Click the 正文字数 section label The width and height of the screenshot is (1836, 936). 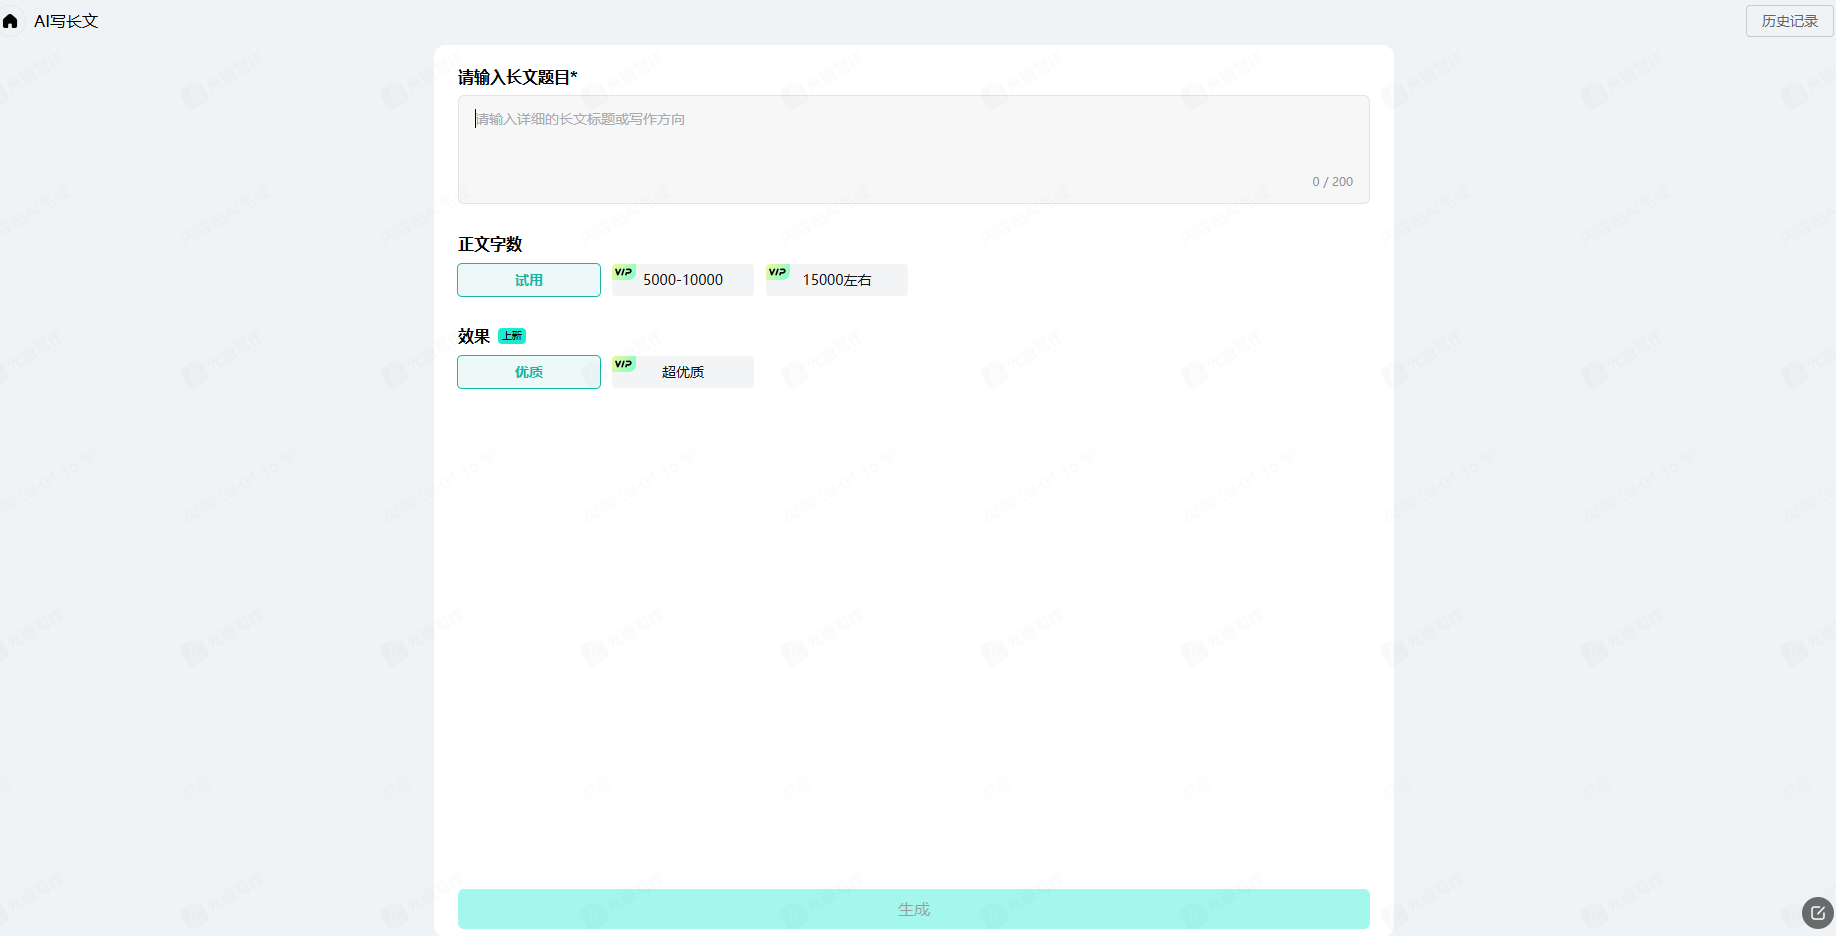490,244
